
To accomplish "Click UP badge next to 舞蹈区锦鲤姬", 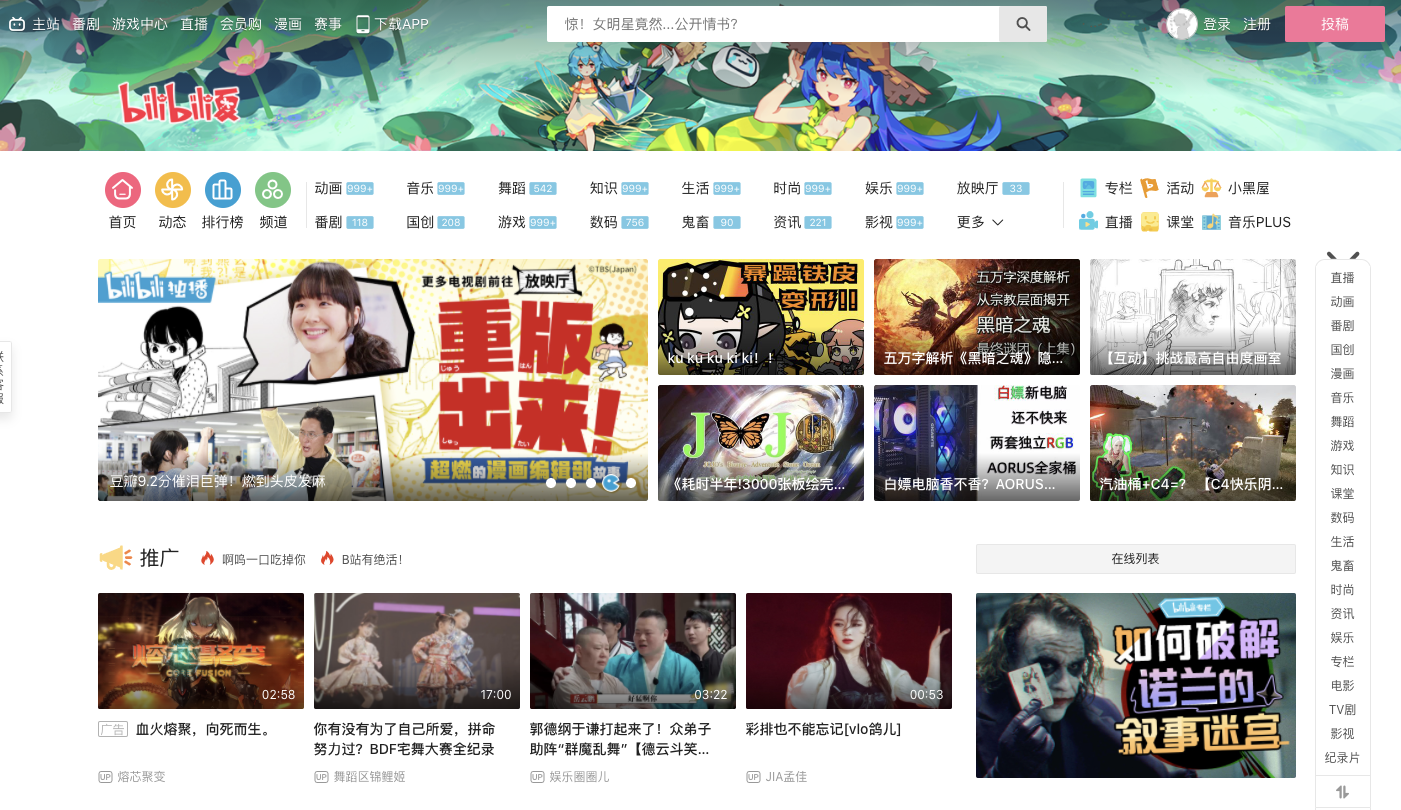I will pyautogui.click(x=321, y=777).
